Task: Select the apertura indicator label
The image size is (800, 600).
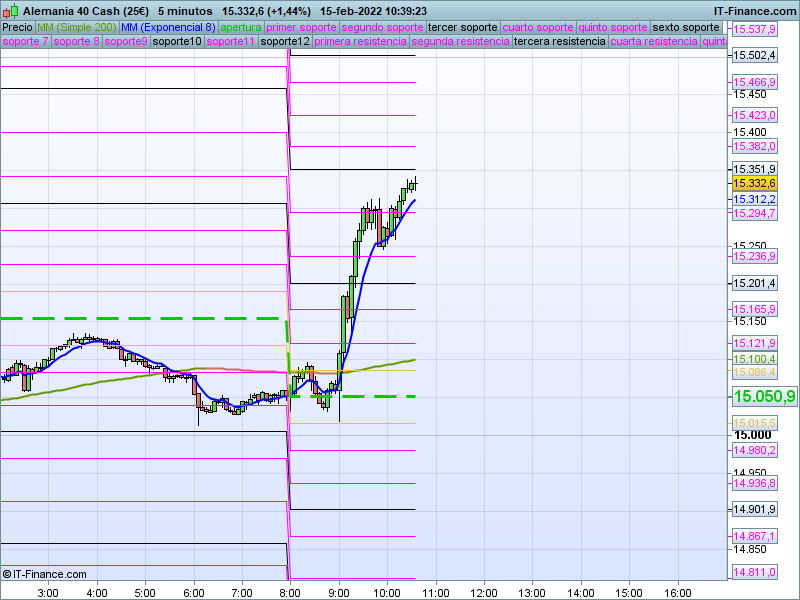Action: click(x=241, y=28)
